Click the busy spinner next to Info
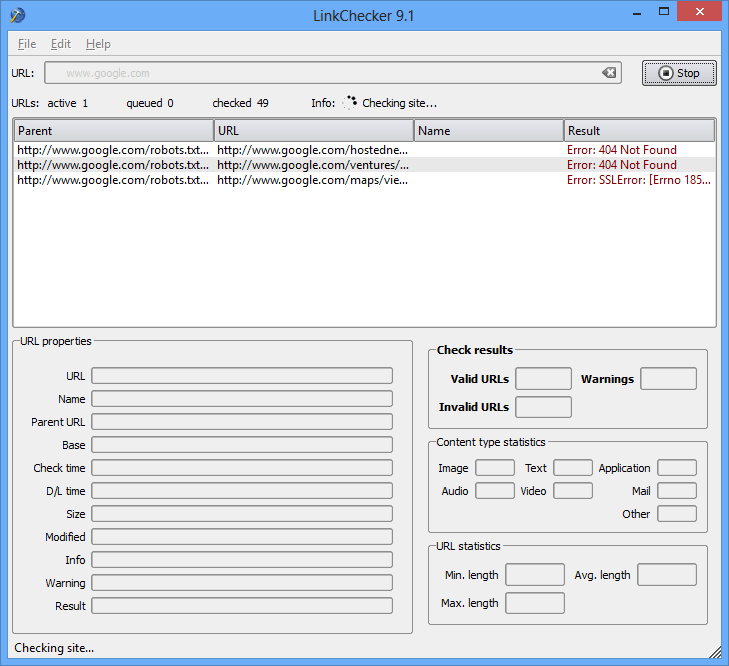Image resolution: width=729 pixels, height=666 pixels. [350, 103]
